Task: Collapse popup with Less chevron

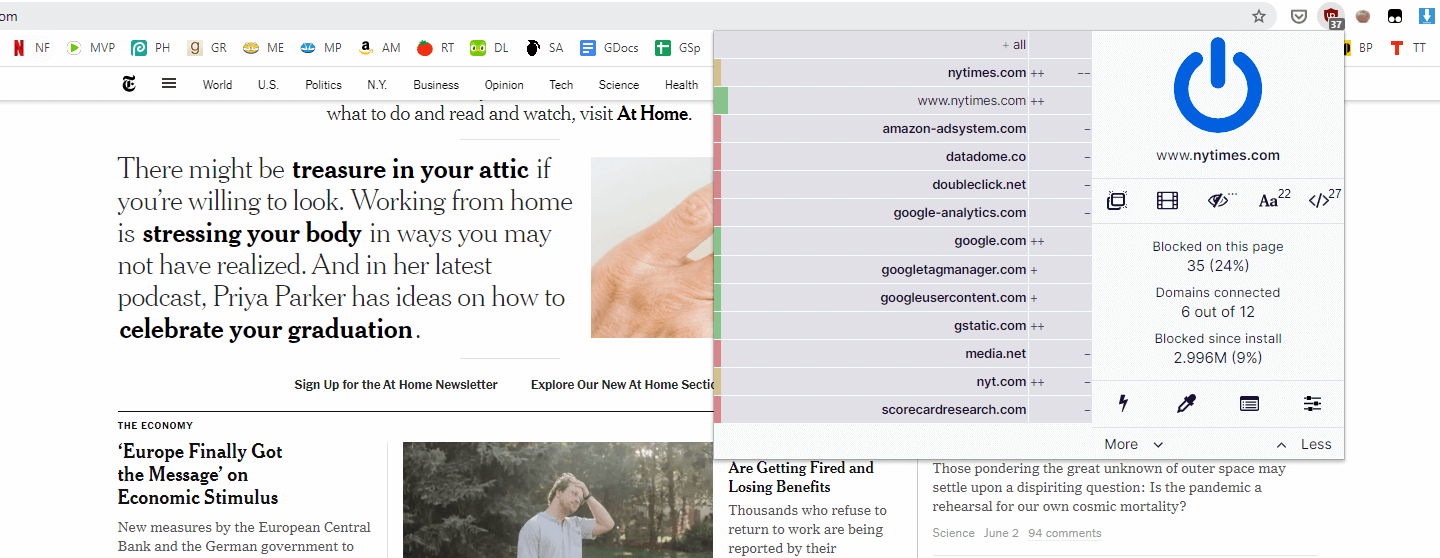Action: coord(1303,444)
